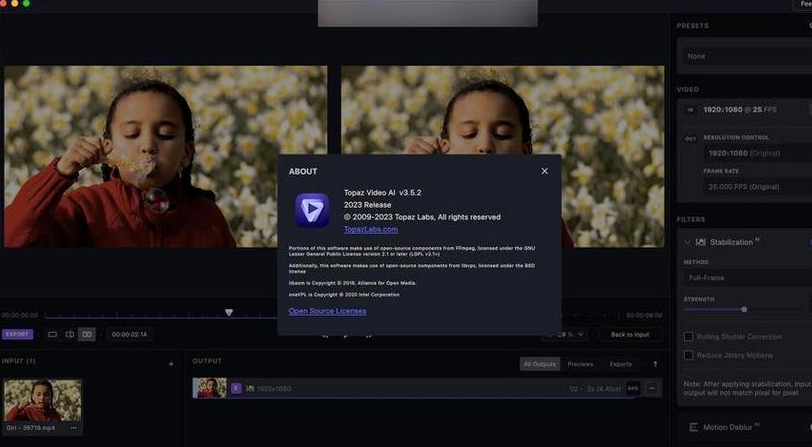The height and width of the screenshot is (447, 812).
Task: Click the 1920x1080 output row label
Action: pyautogui.click(x=275, y=388)
